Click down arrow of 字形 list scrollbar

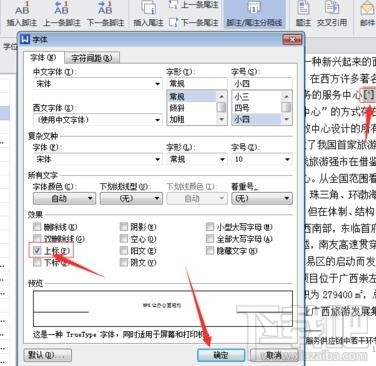[x=221, y=119]
